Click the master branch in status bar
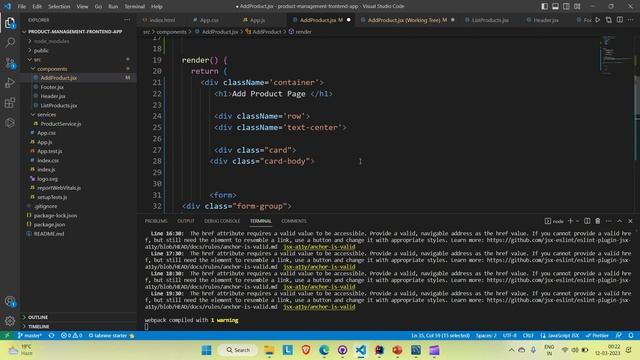The image size is (640, 360). point(30,336)
